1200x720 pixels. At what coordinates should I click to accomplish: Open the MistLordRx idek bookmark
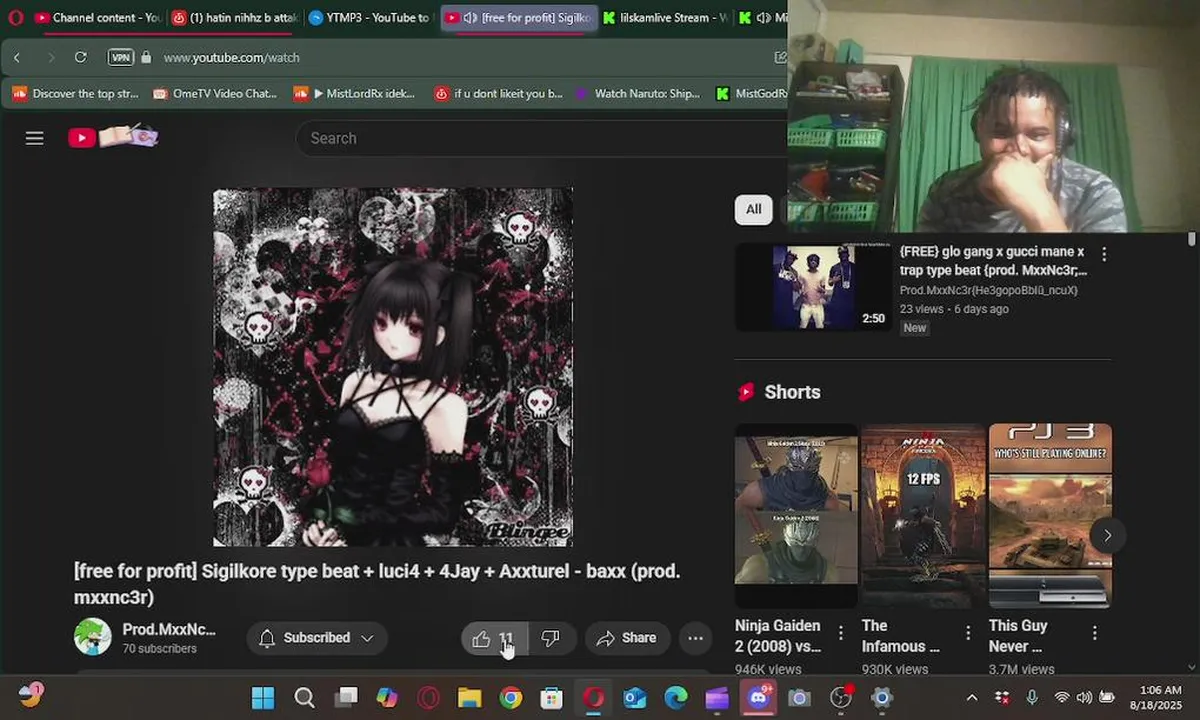355,93
